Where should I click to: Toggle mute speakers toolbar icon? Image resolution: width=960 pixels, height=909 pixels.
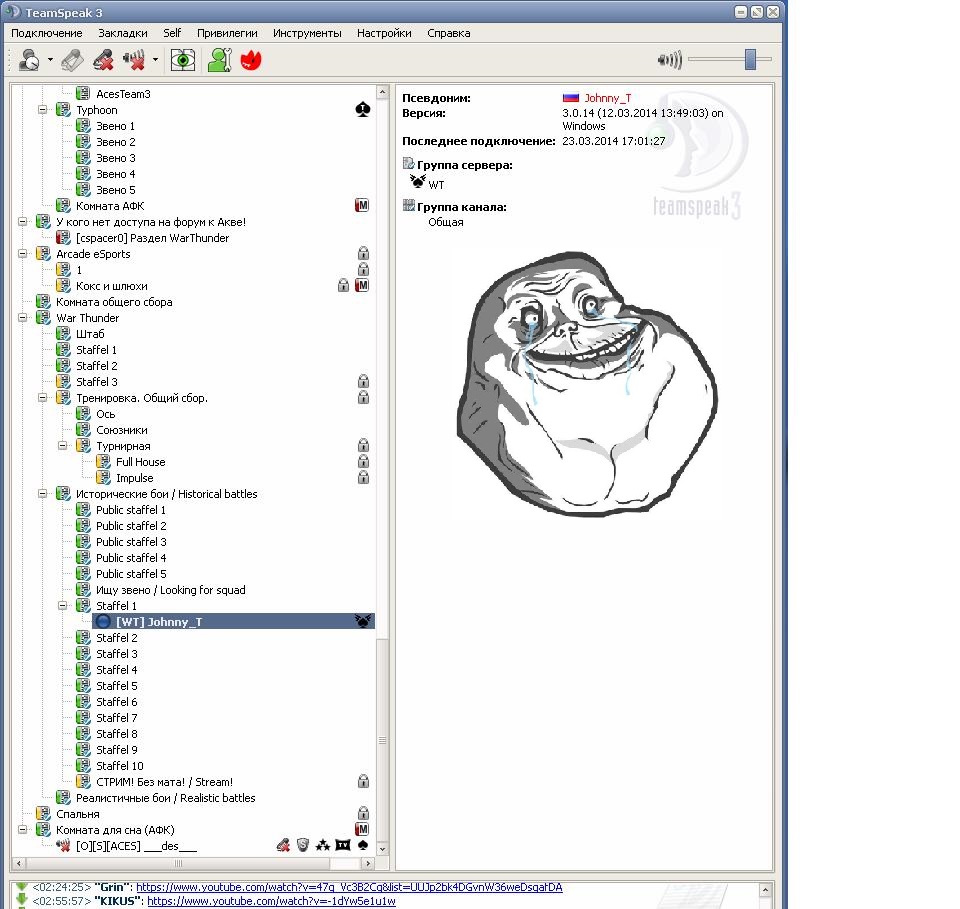tap(134, 60)
